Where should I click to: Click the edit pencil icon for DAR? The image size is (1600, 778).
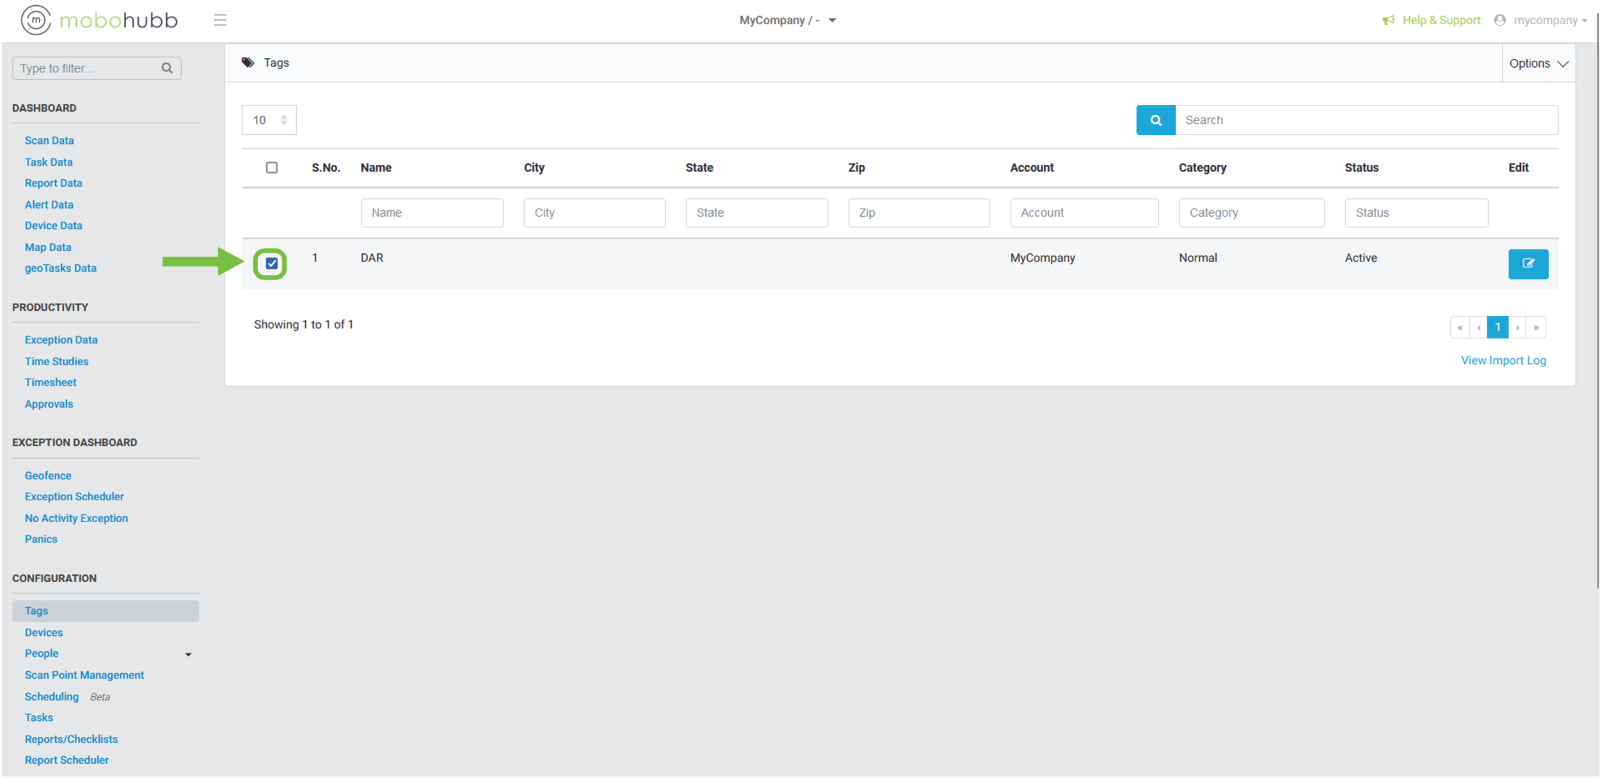point(1528,264)
